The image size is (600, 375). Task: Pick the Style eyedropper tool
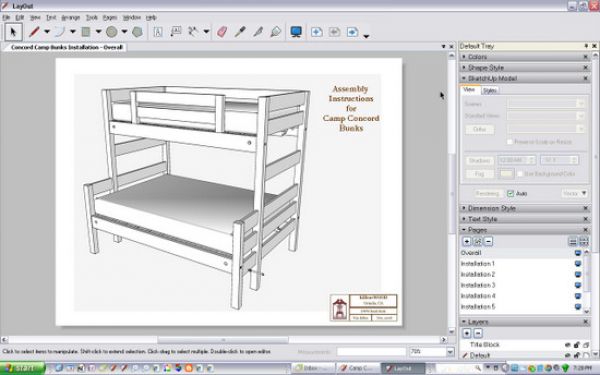pos(240,32)
